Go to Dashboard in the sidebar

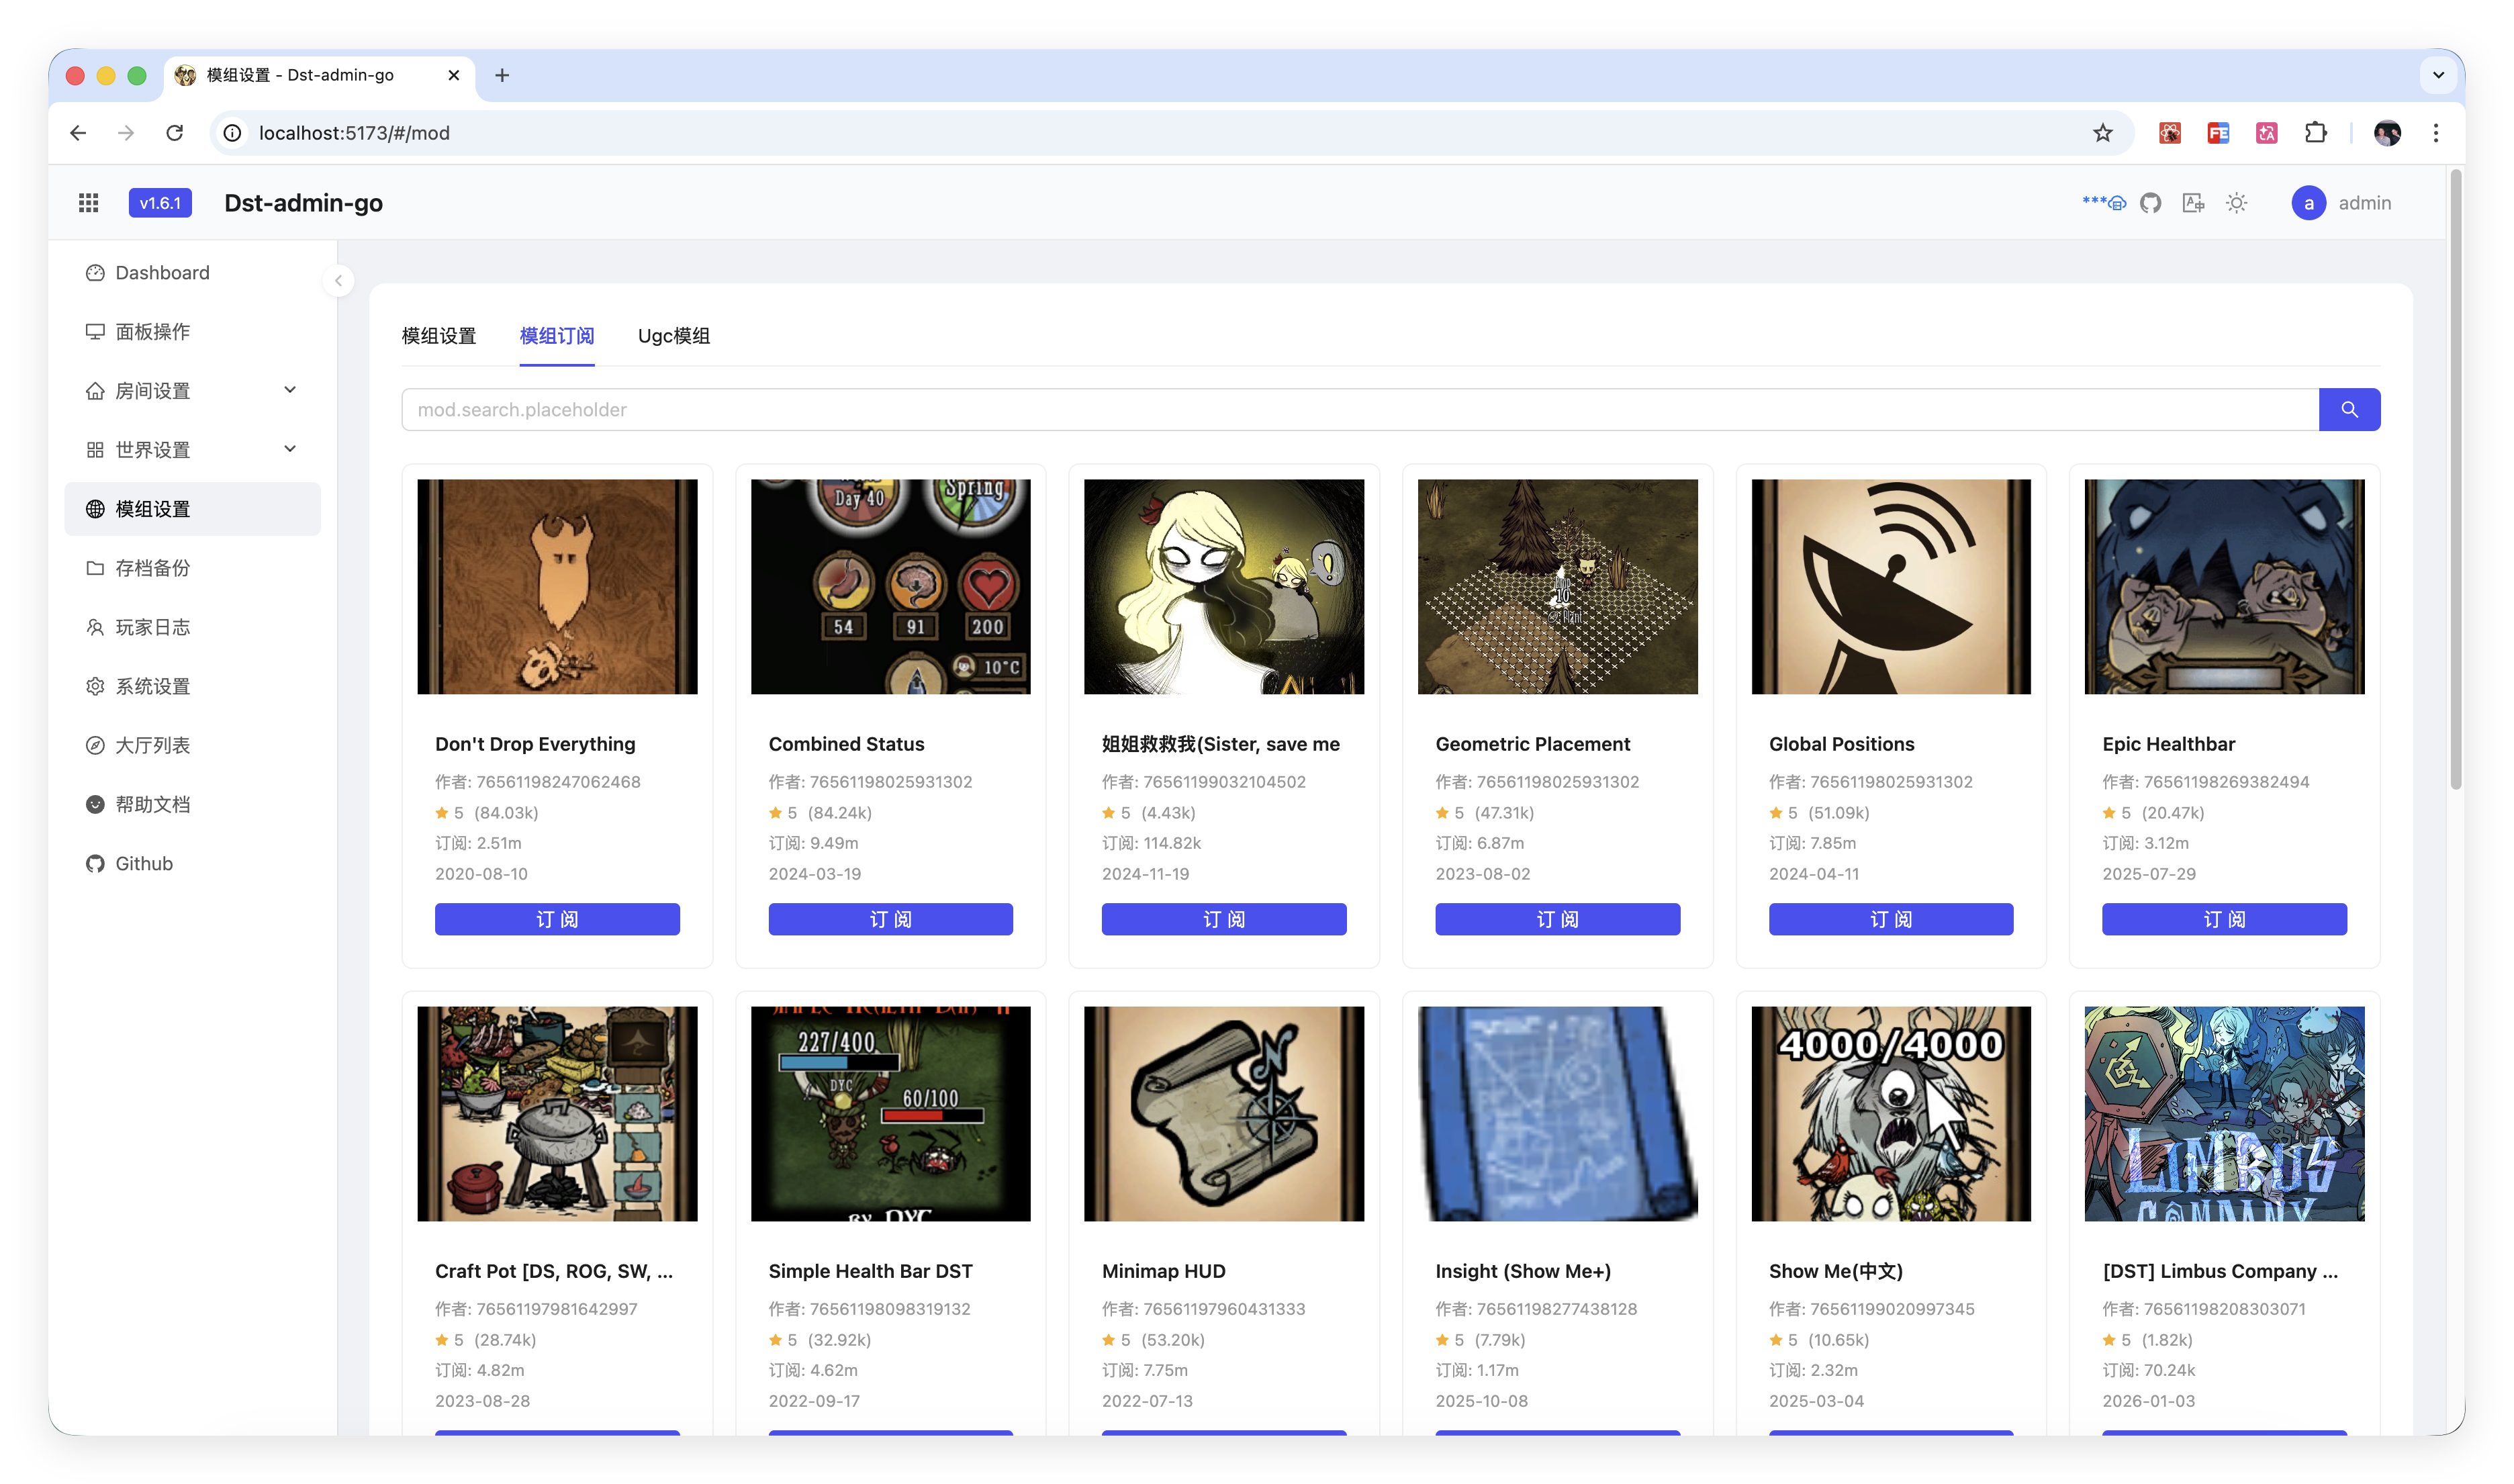[193, 273]
